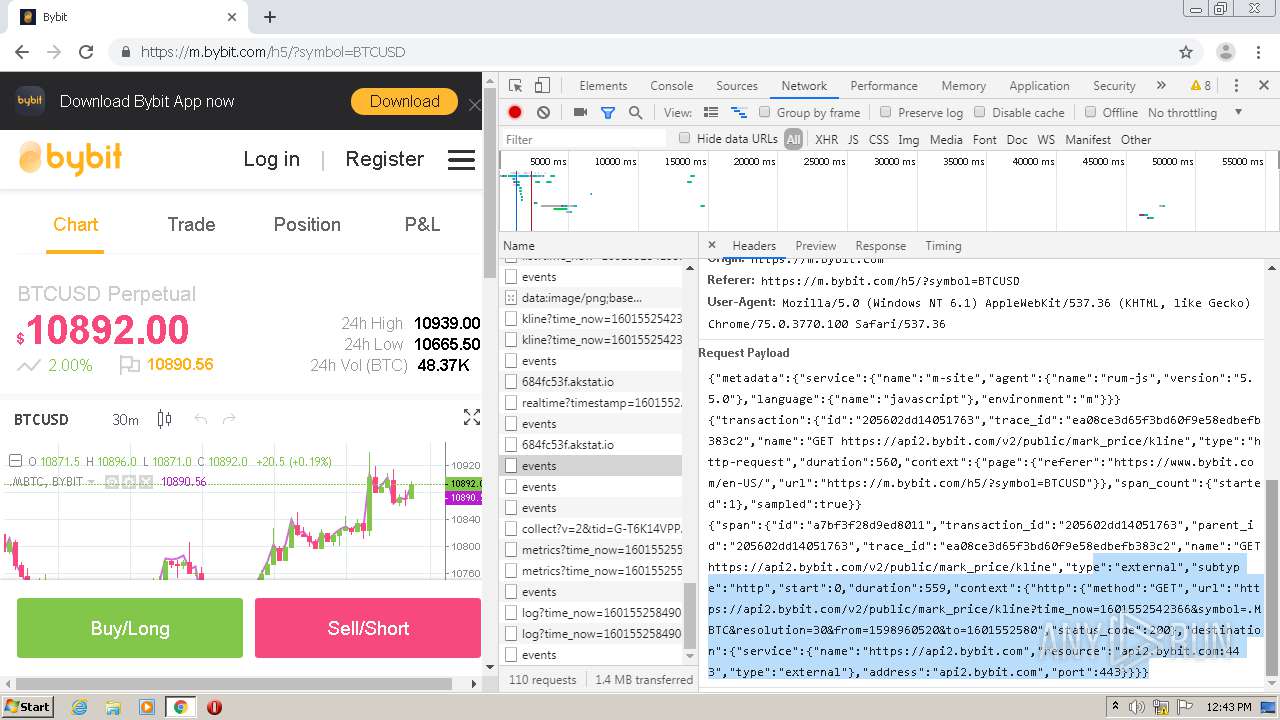The image size is (1280, 720).
Task: Click the Sell/Short button
Action: [x=368, y=628]
